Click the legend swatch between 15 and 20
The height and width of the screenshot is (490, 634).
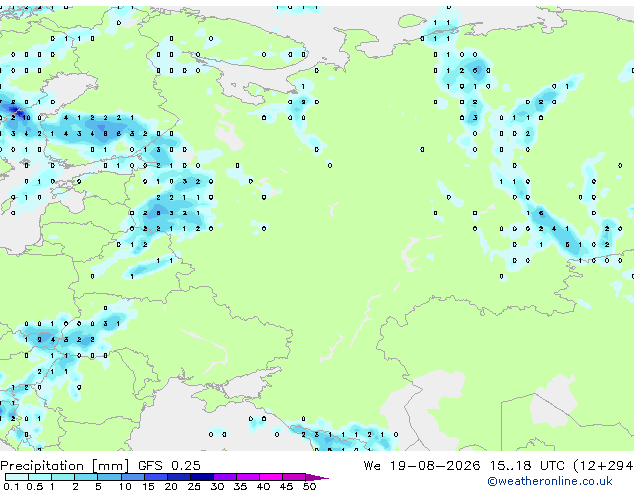(155, 477)
